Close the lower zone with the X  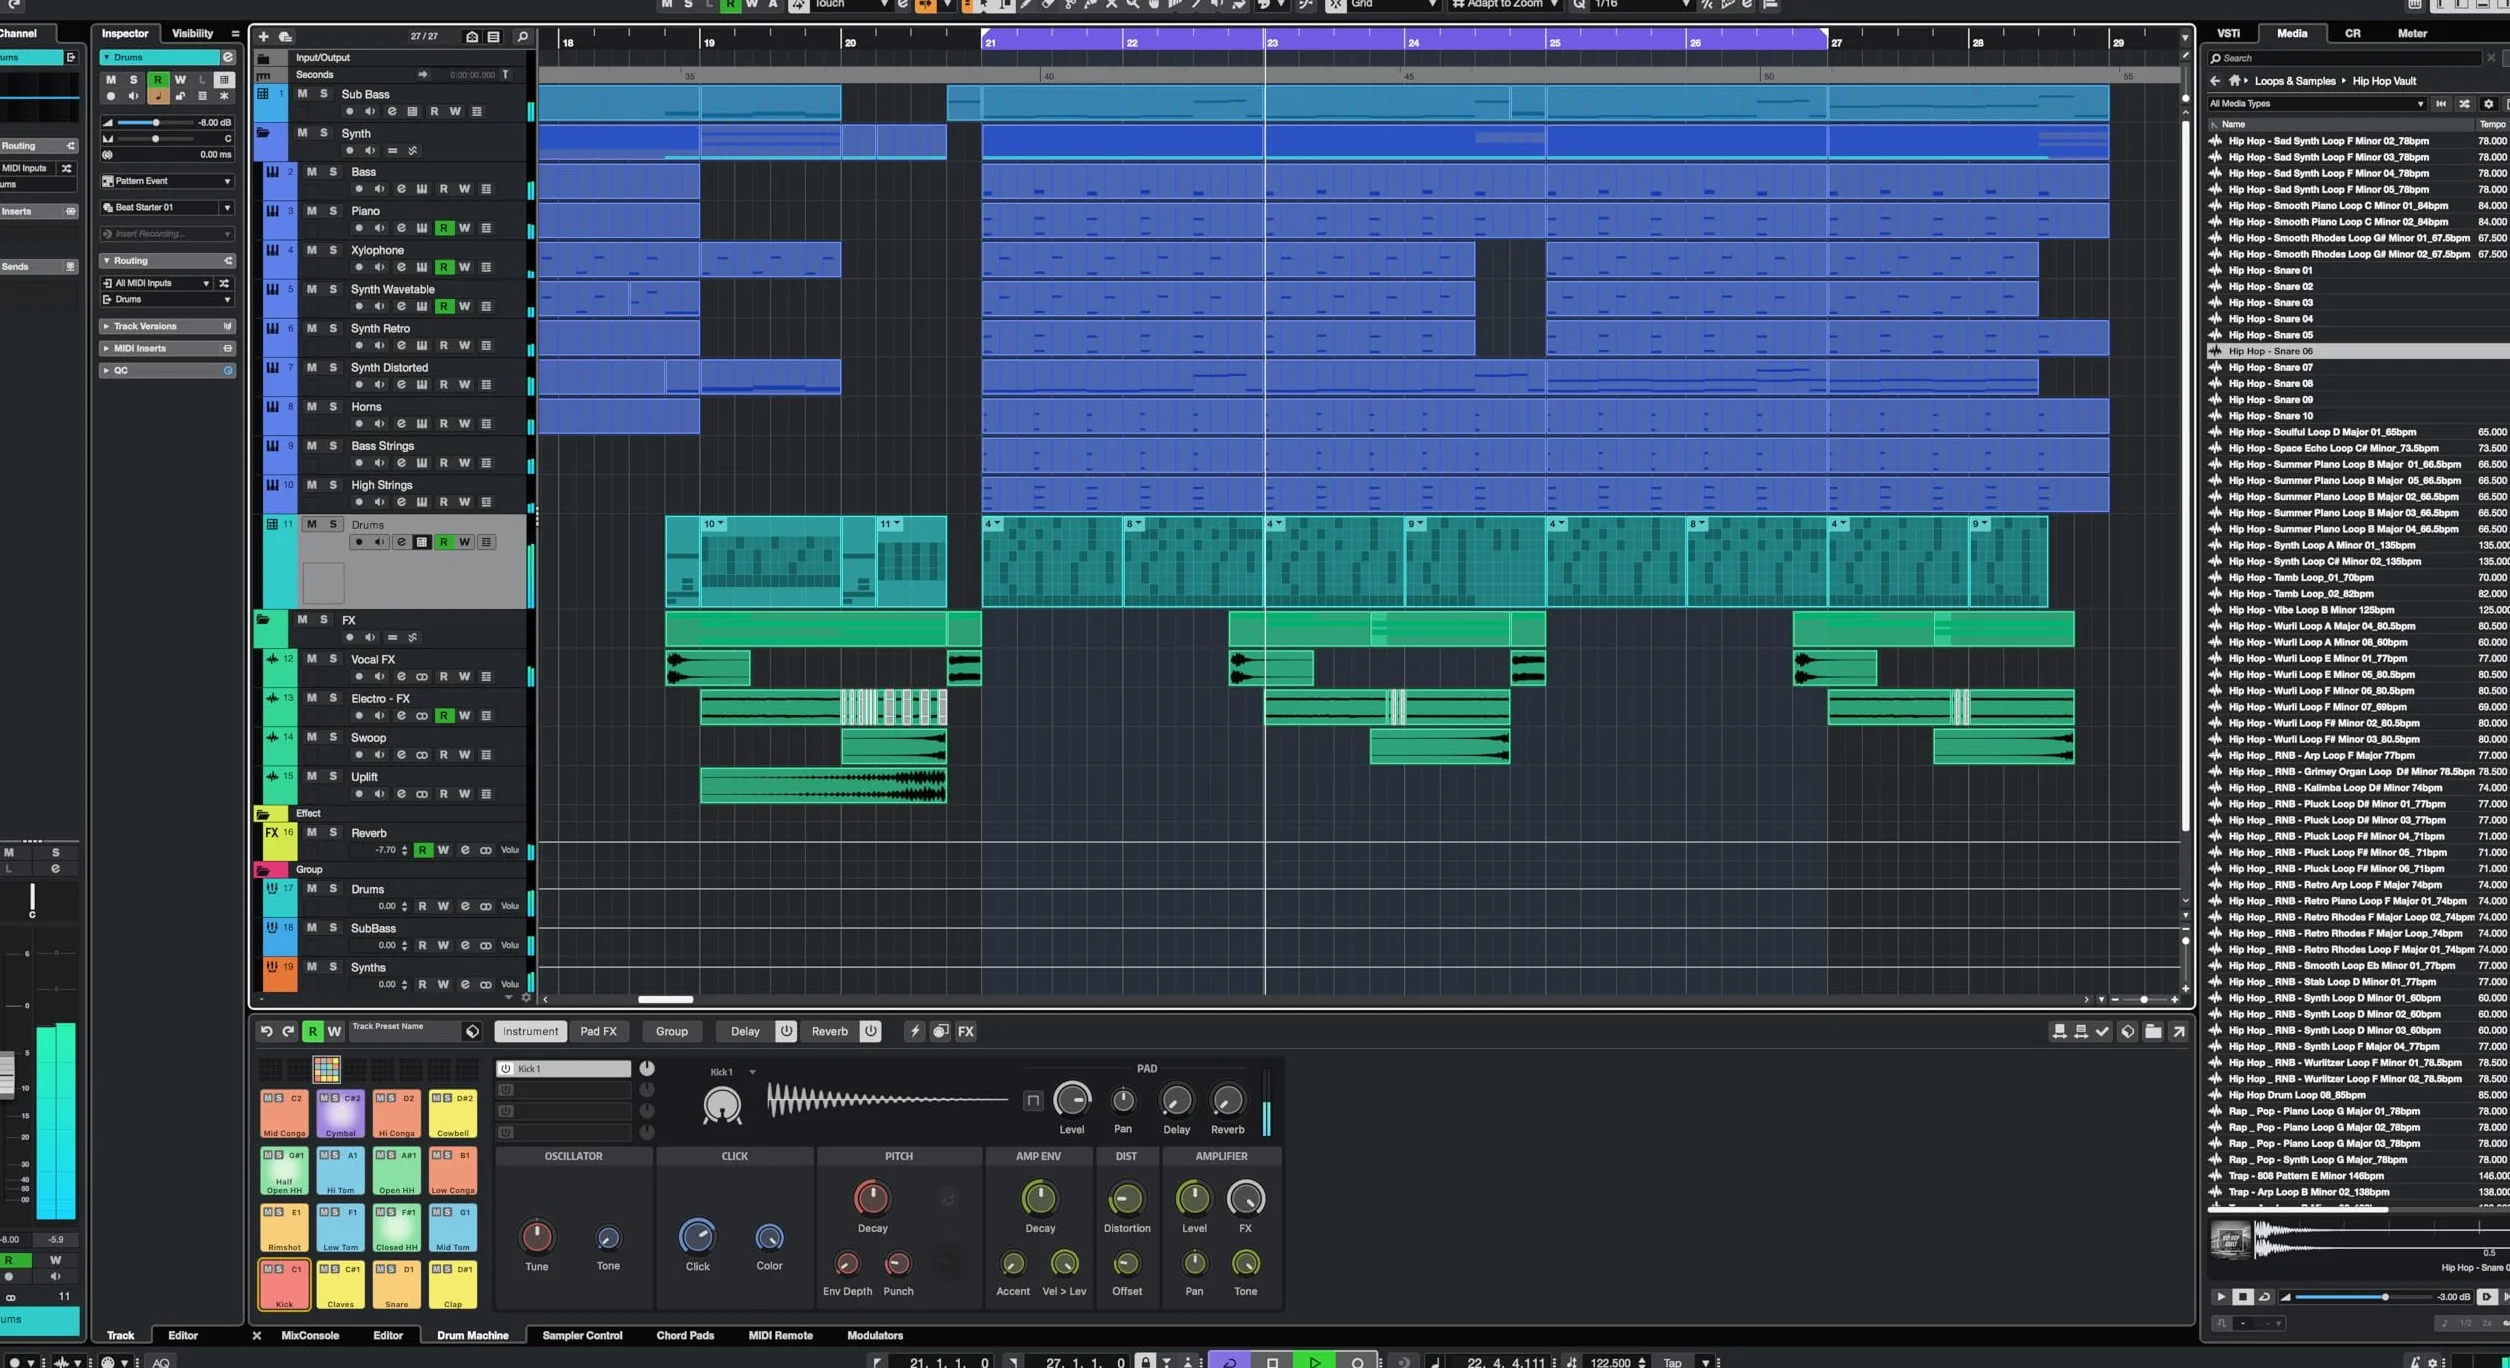pyautogui.click(x=256, y=1335)
